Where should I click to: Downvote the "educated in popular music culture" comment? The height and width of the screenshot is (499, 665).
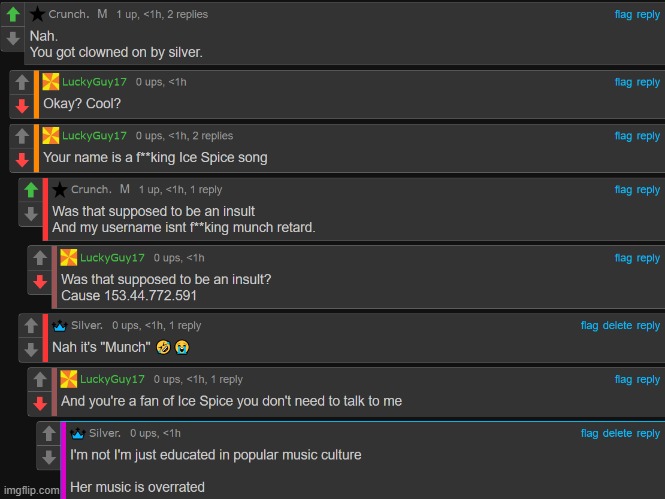click(49, 457)
